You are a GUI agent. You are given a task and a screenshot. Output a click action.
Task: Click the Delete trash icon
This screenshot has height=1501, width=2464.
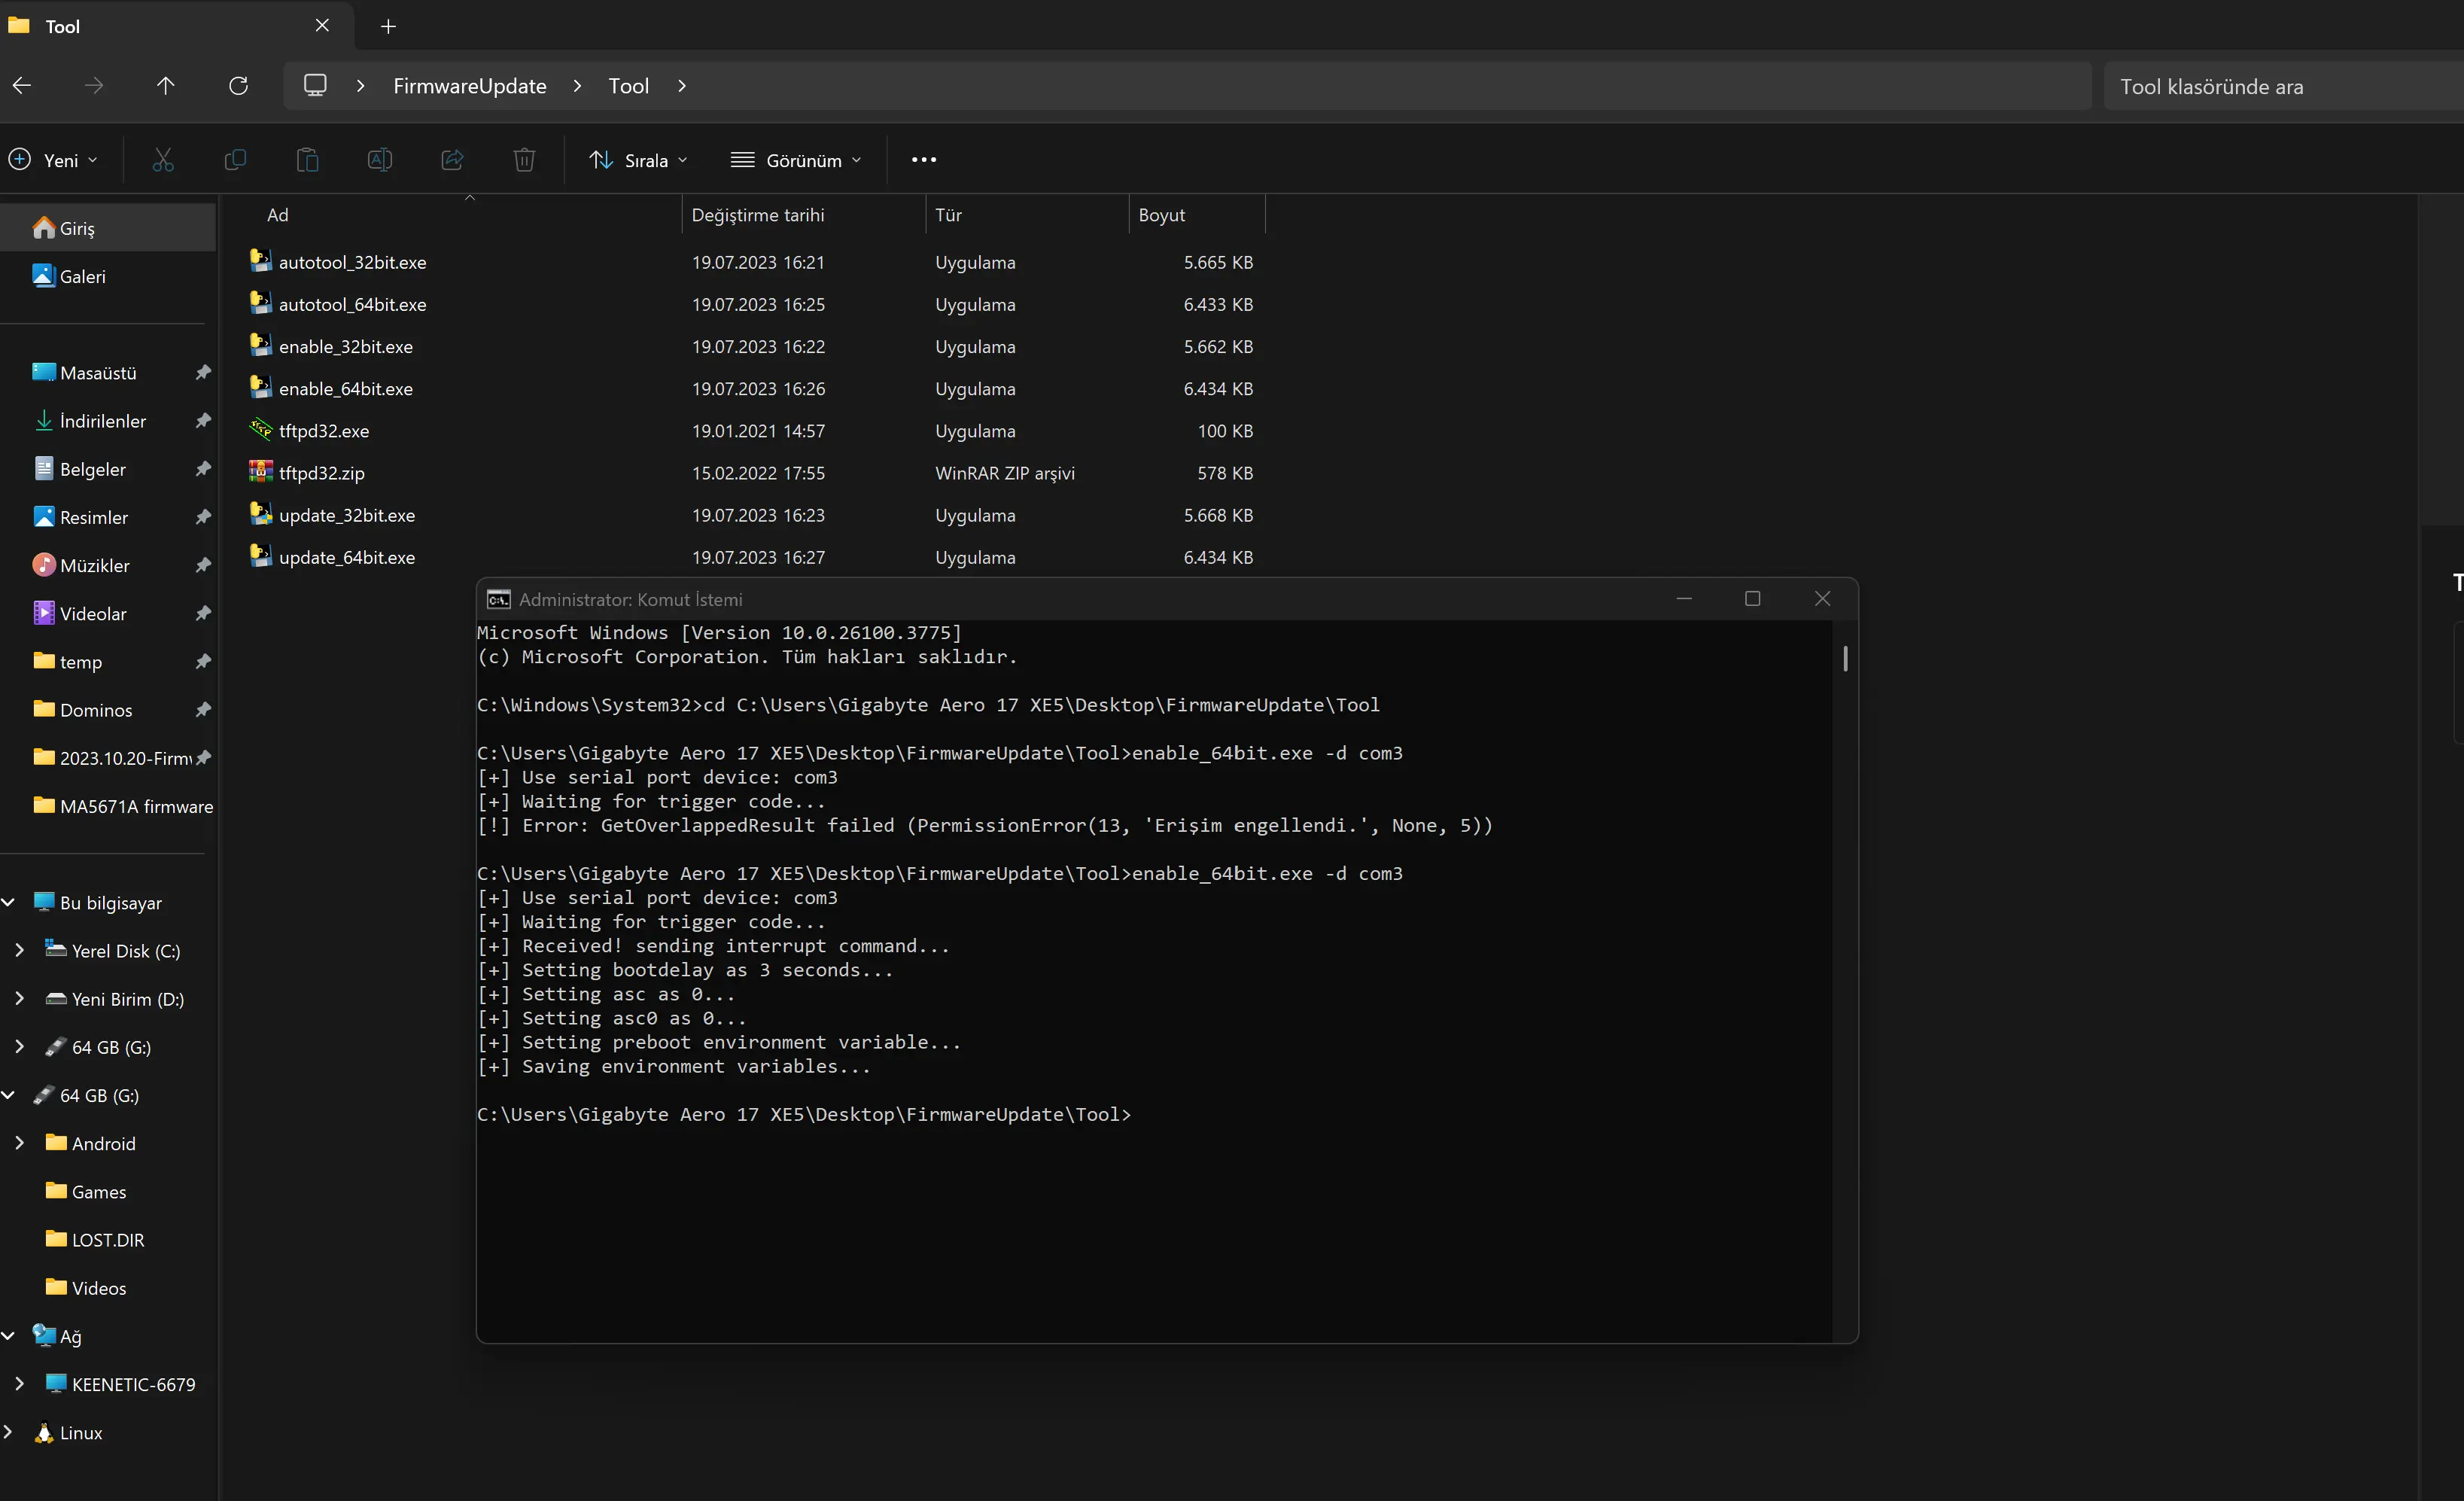(x=525, y=160)
